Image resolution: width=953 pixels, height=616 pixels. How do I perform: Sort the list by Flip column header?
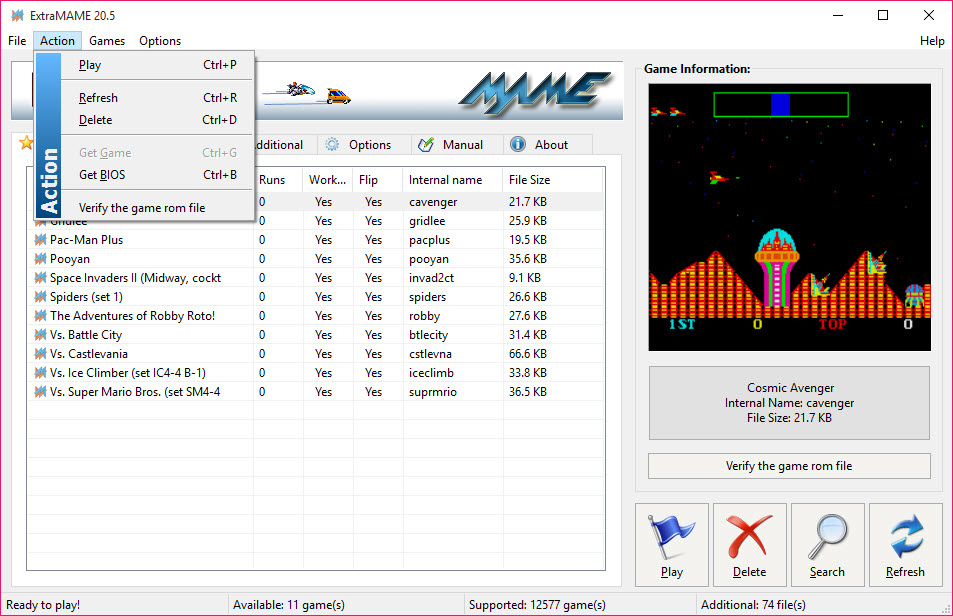pos(377,180)
